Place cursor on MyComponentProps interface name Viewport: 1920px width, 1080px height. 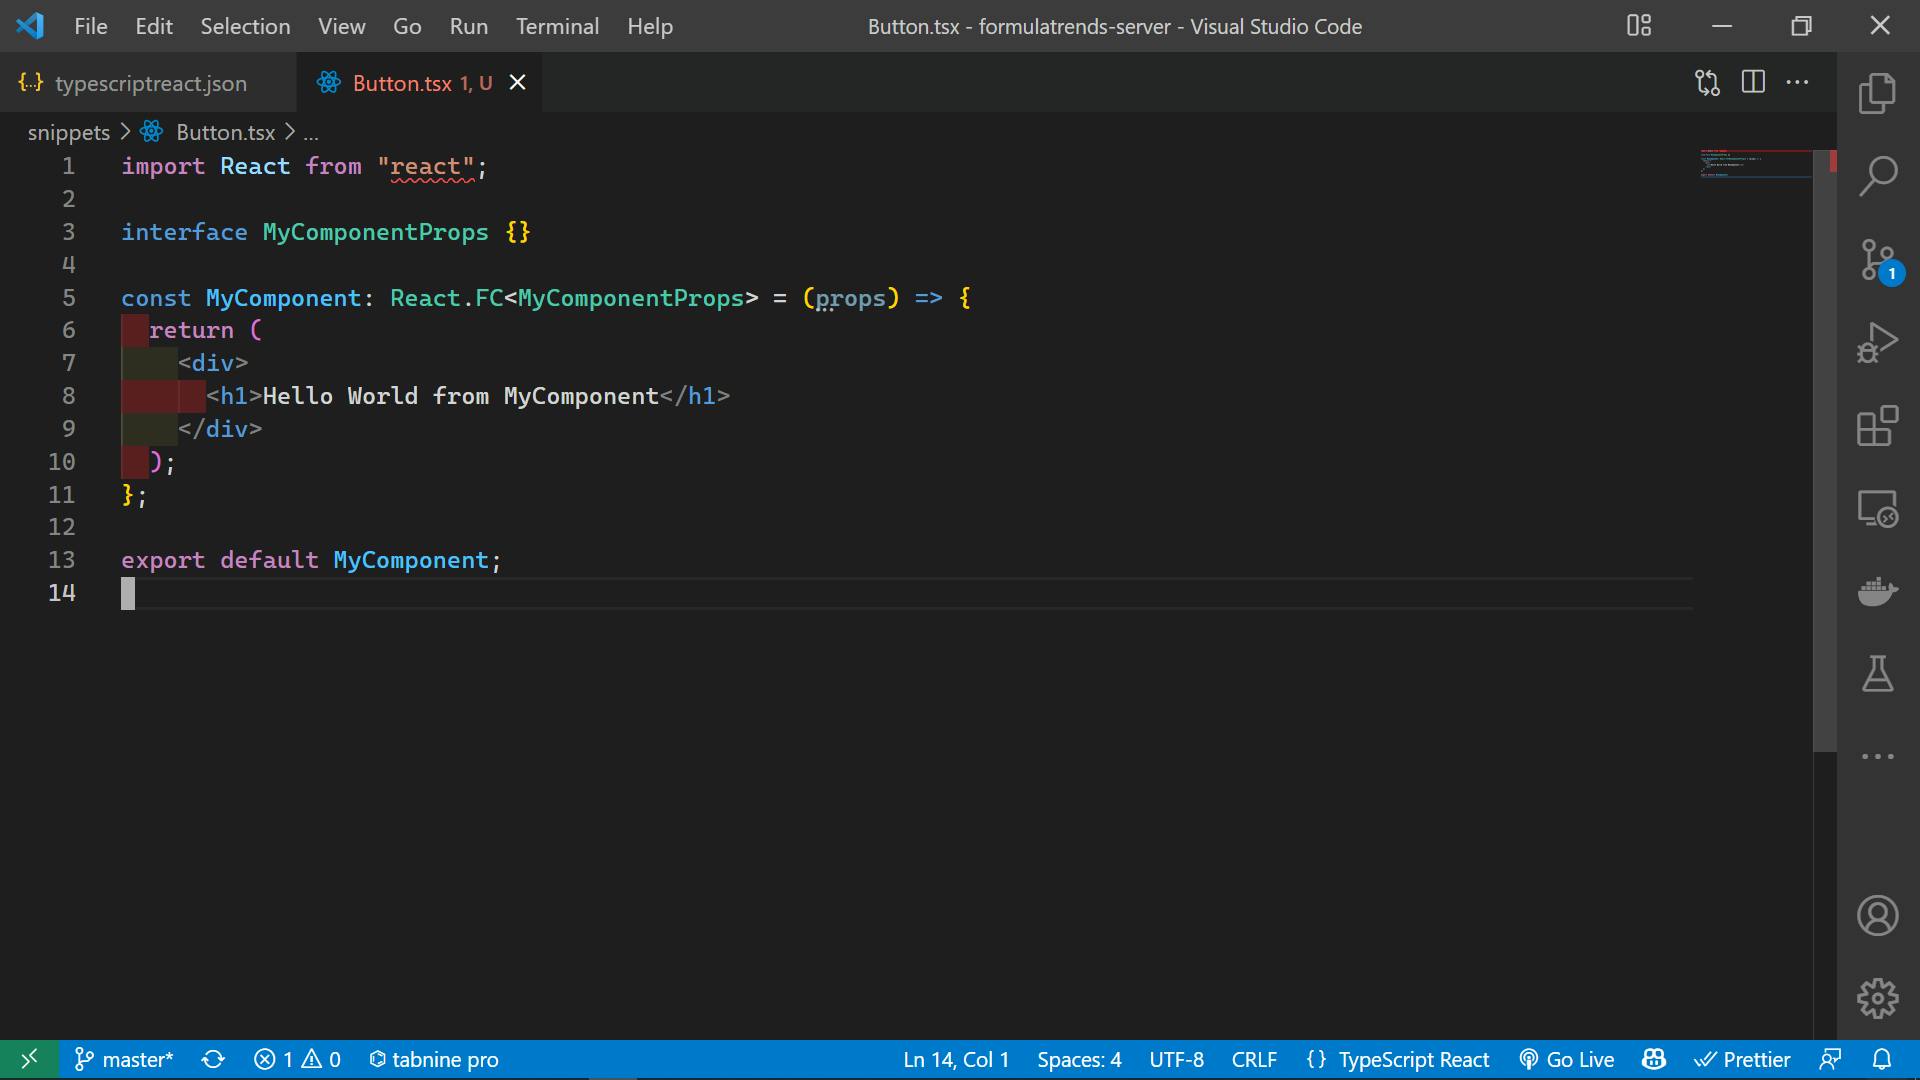click(375, 232)
